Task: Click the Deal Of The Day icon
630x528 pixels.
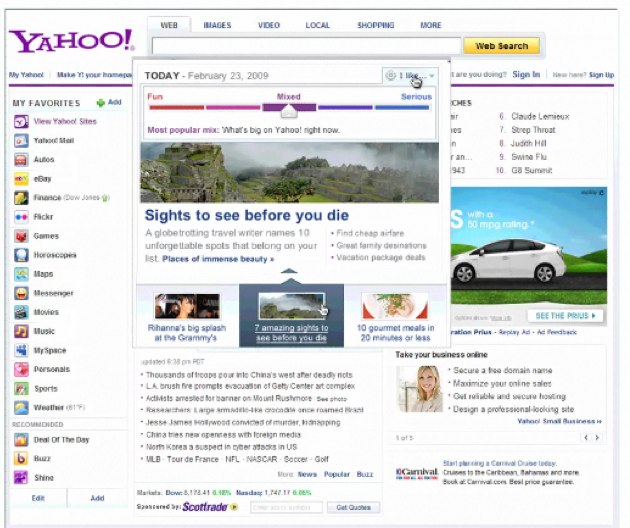Action: 21,440
